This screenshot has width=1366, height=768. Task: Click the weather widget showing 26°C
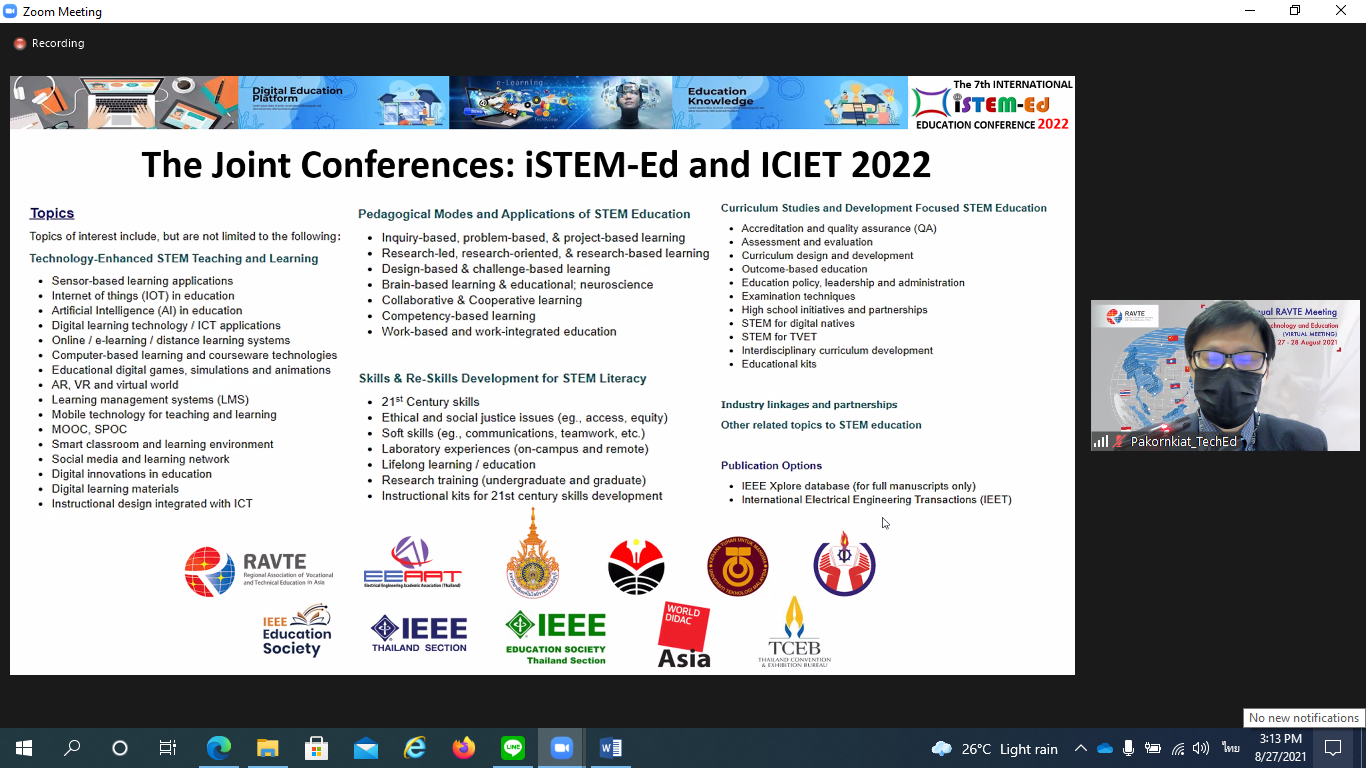994,749
